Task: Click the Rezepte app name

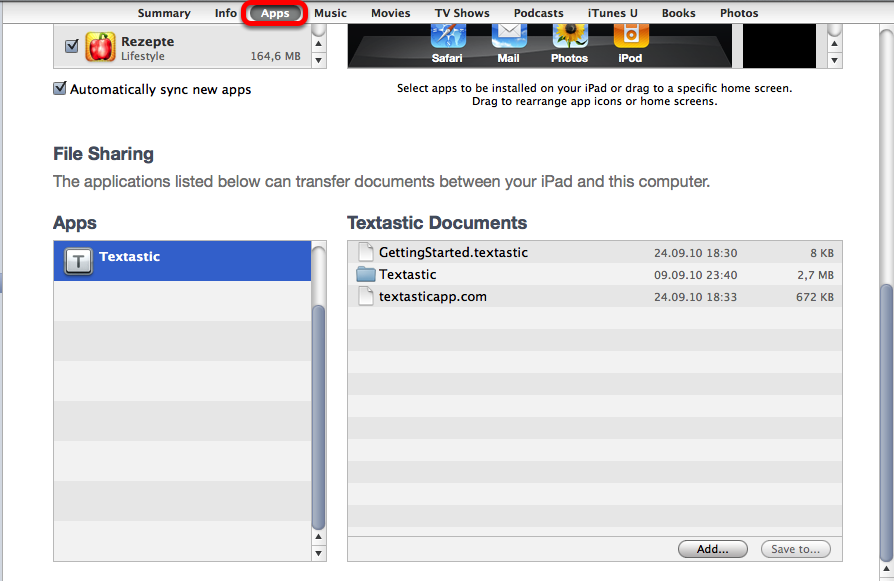Action: [x=148, y=42]
